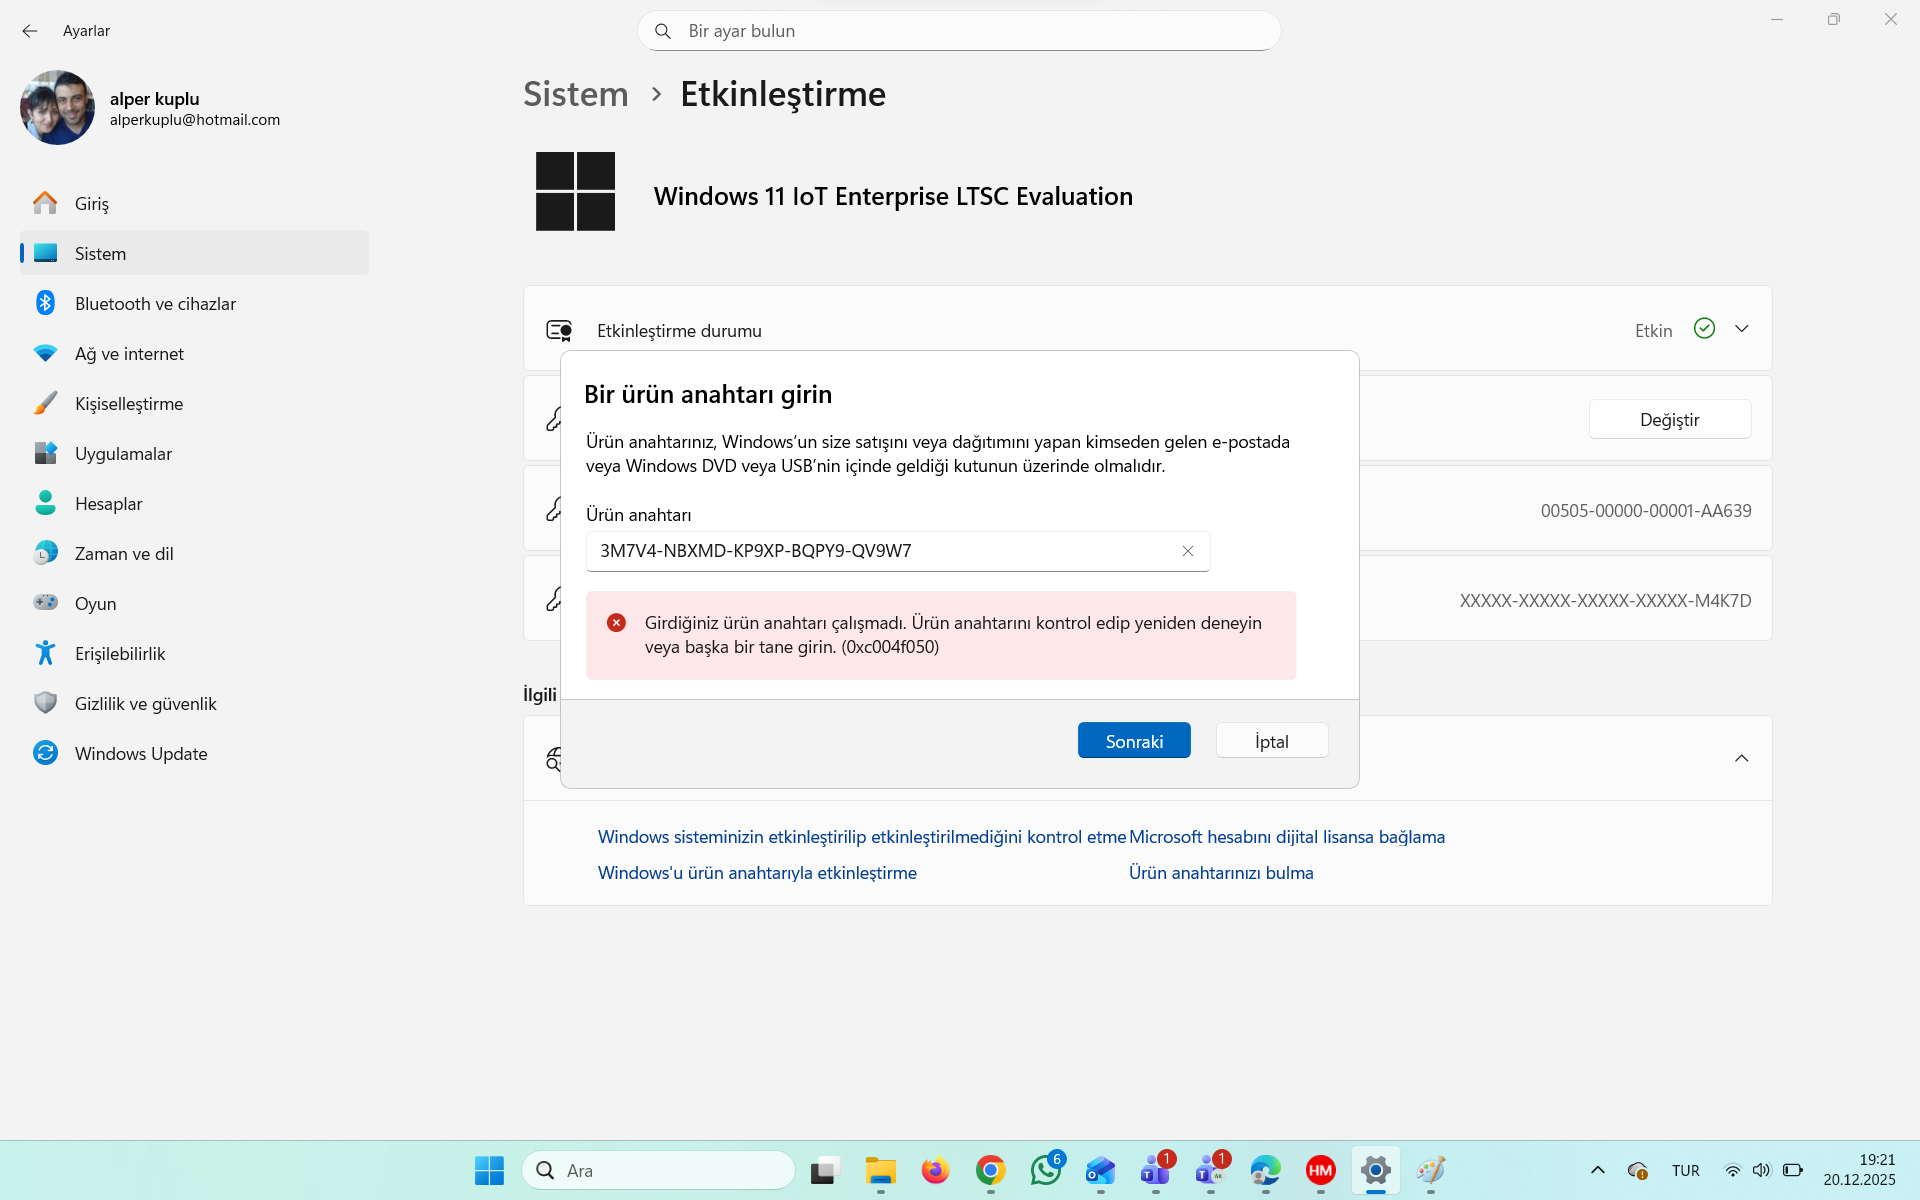Viewport: 1920px width, 1200px height.
Task: Open Hesaplar person icon
Action: pyautogui.click(x=45, y=503)
